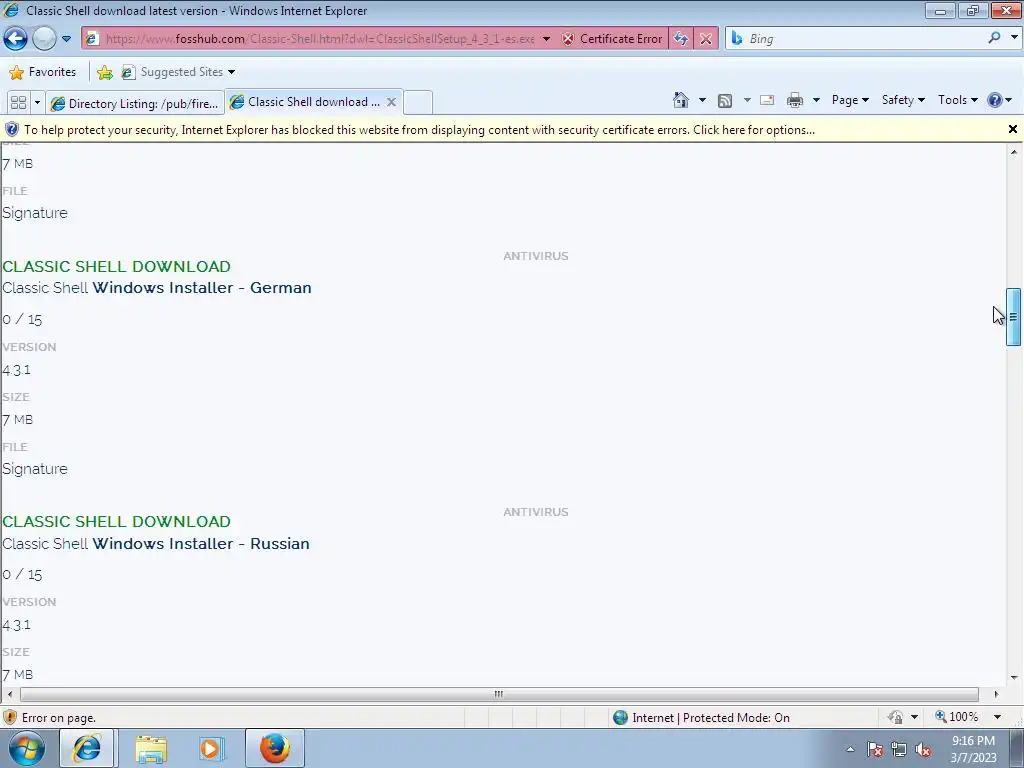Switch to Directory Listing /pub/fire tab
This screenshot has height=768, width=1024.
[x=135, y=103]
